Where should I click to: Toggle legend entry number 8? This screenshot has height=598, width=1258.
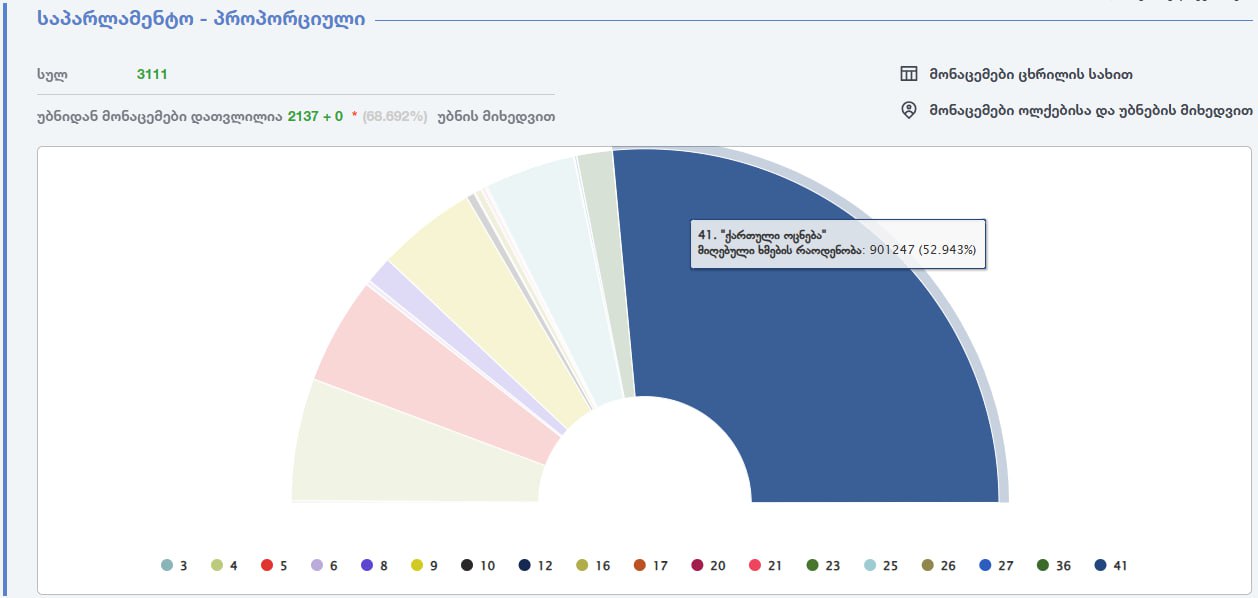(374, 565)
